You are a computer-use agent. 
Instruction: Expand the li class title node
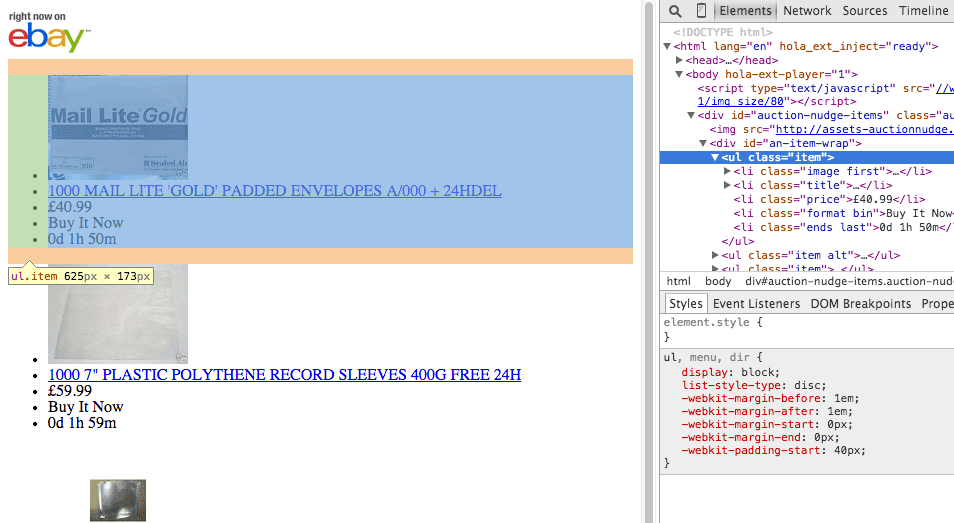727,185
